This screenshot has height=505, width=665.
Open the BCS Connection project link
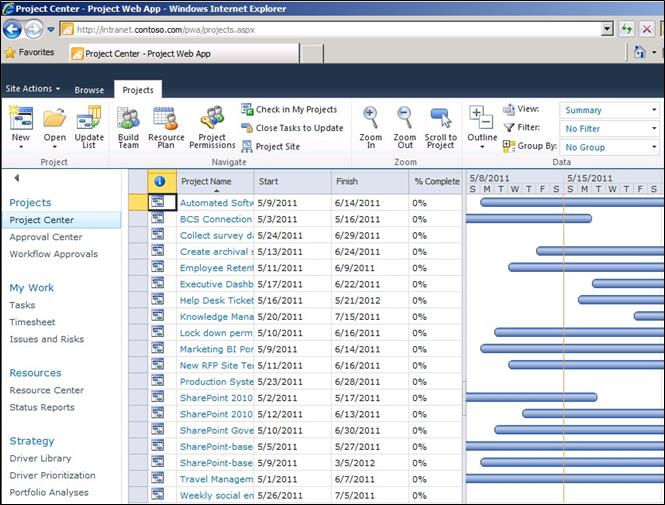pos(215,219)
